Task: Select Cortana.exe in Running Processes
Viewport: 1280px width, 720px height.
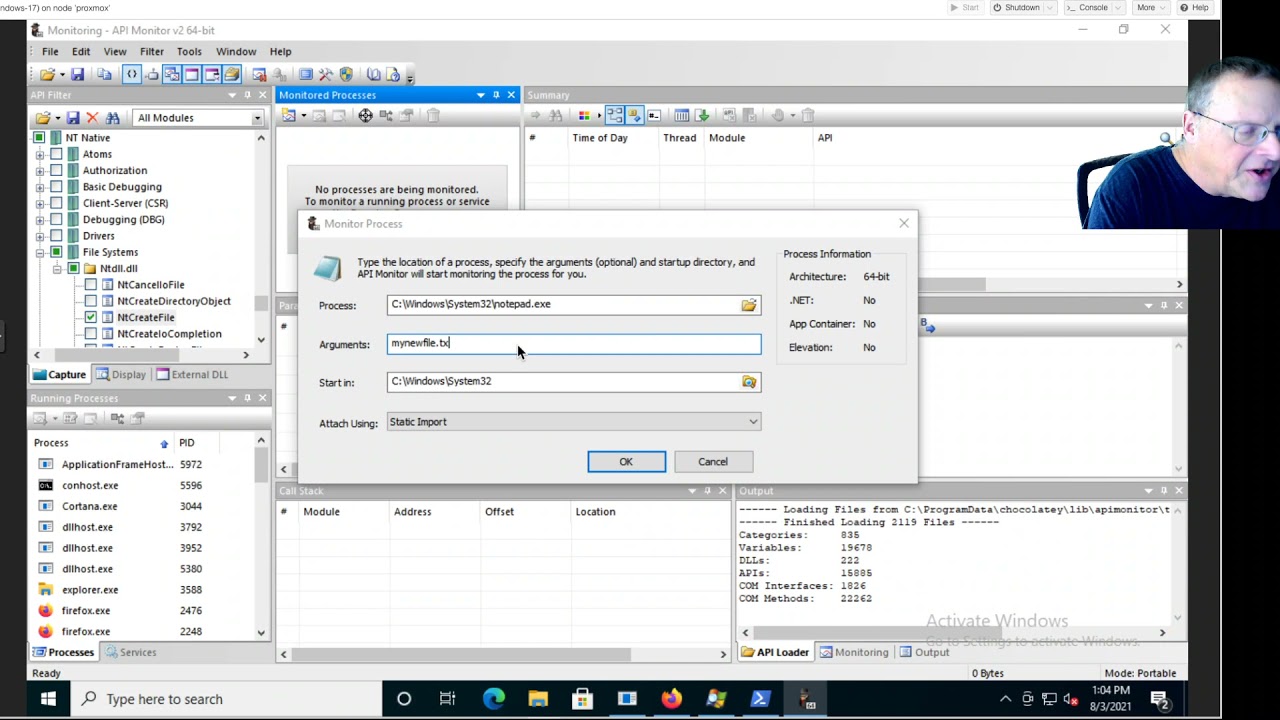Action: click(89, 506)
